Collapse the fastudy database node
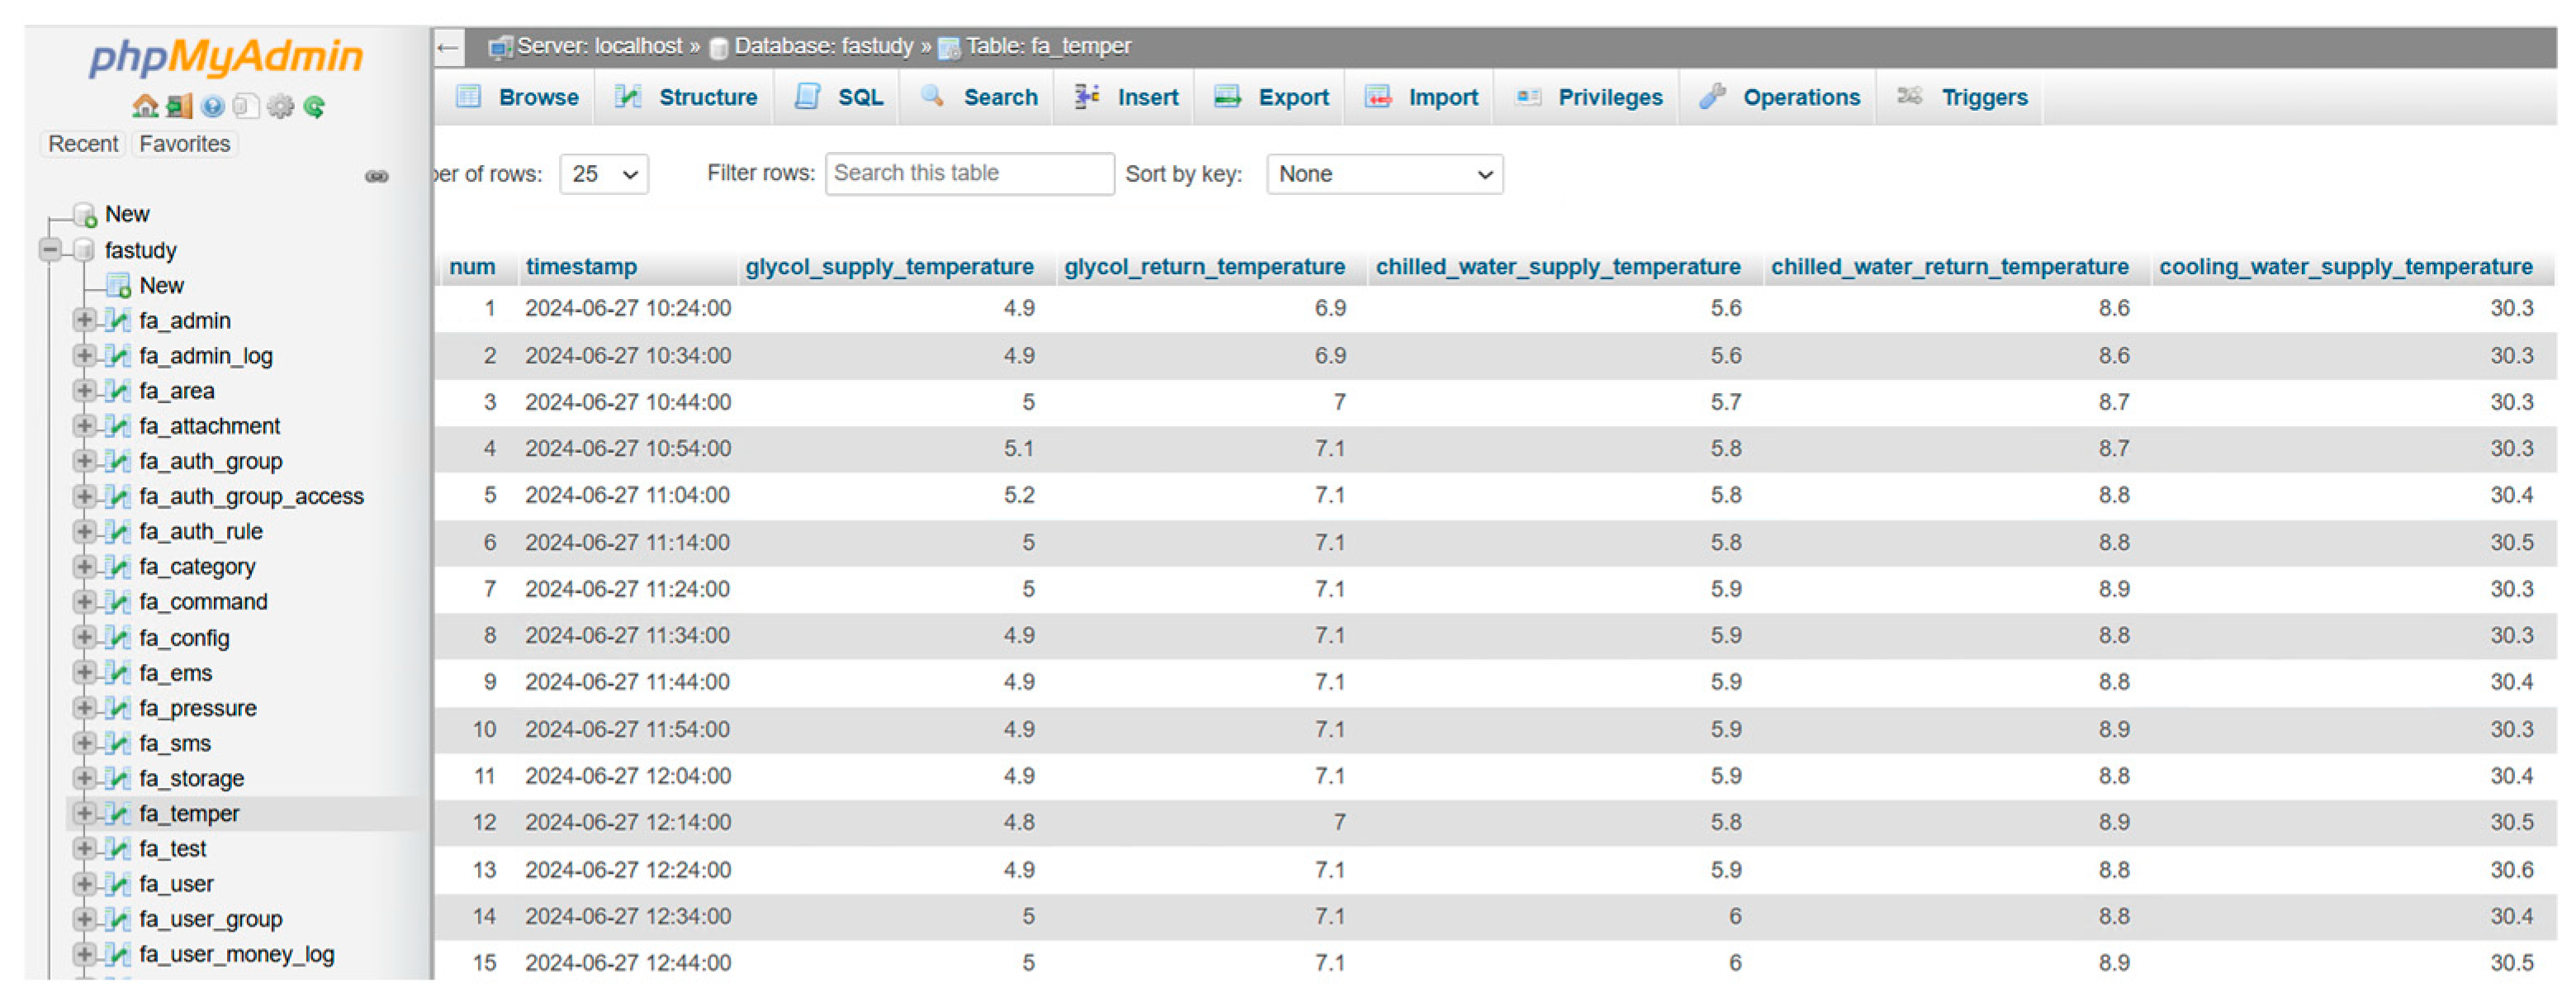 pyautogui.click(x=50, y=250)
